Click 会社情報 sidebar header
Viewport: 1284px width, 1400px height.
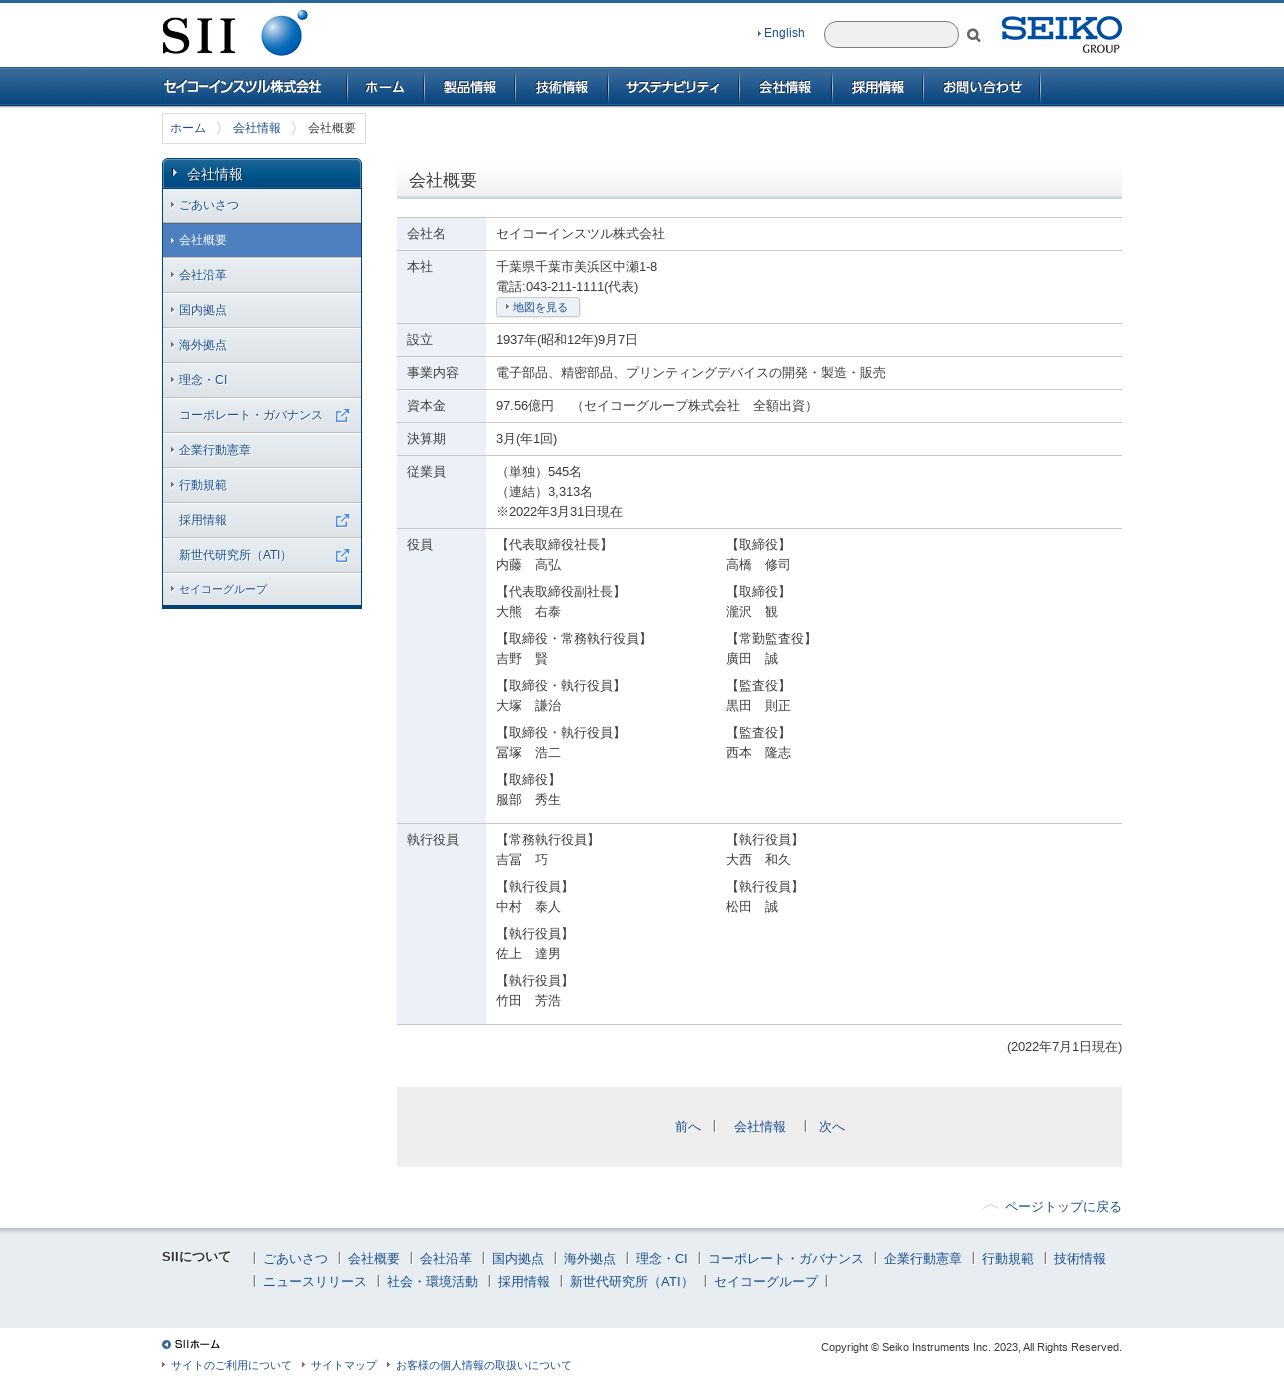[x=262, y=174]
